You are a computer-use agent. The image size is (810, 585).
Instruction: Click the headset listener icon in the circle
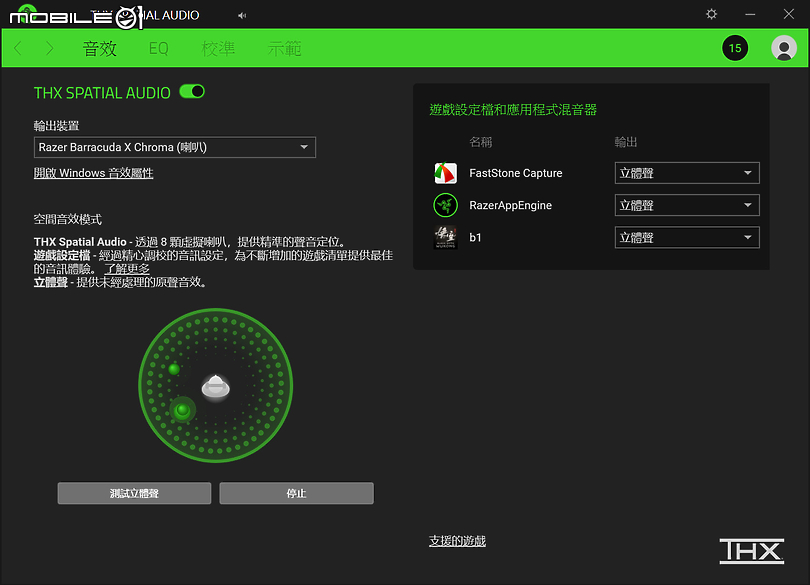pyautogui.click(x=215, y=387)
